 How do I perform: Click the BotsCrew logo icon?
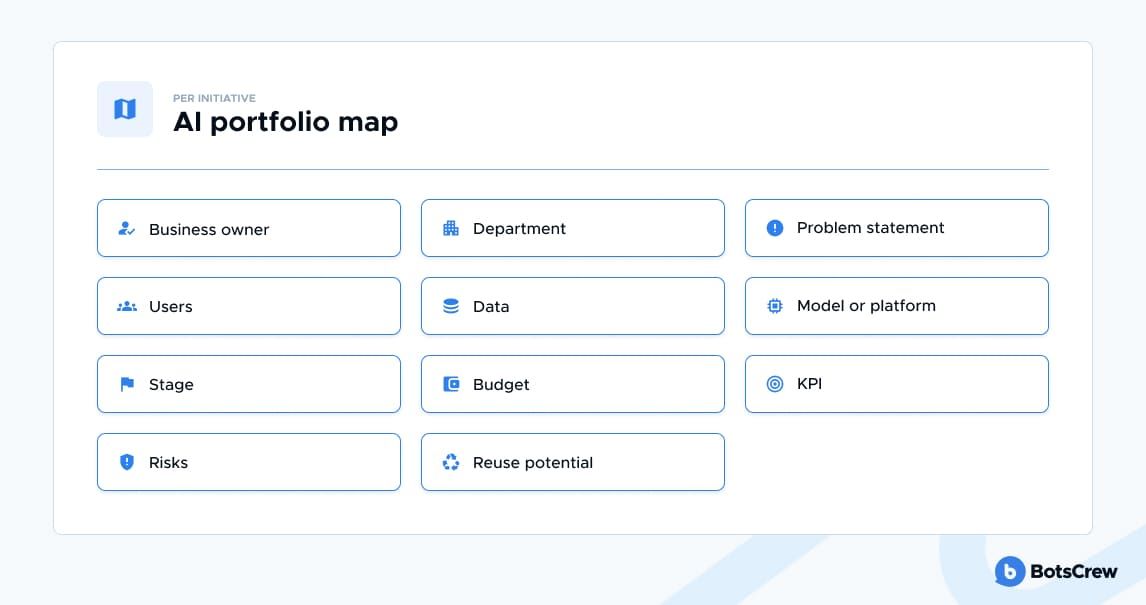[1009, 571]
